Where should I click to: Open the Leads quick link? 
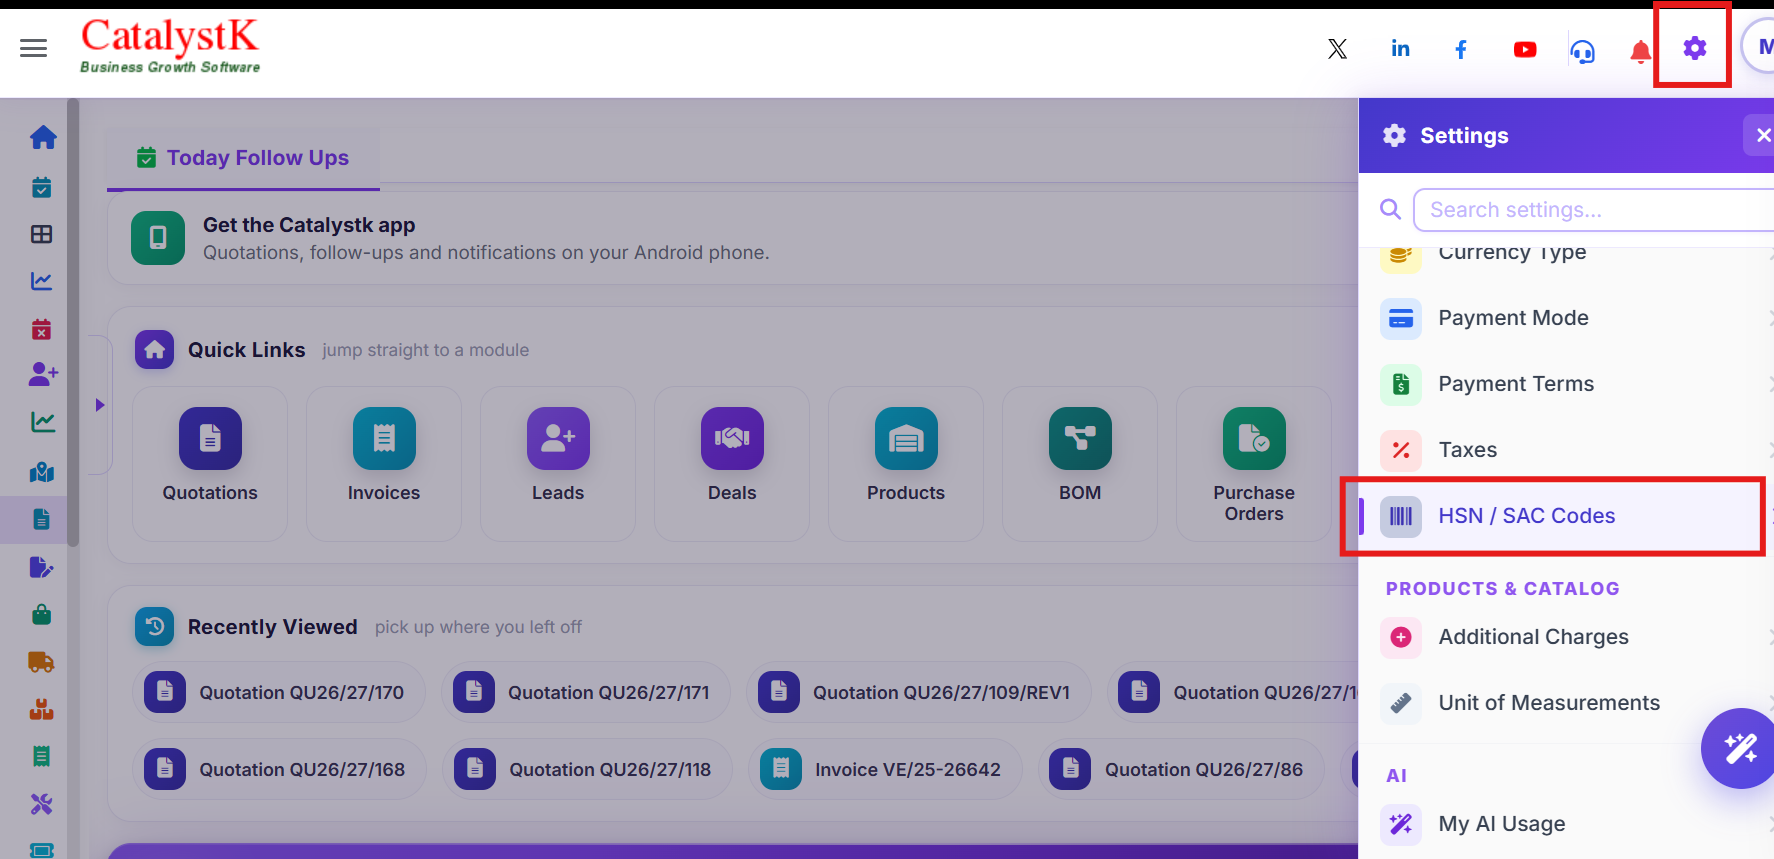tap(558, 464)
